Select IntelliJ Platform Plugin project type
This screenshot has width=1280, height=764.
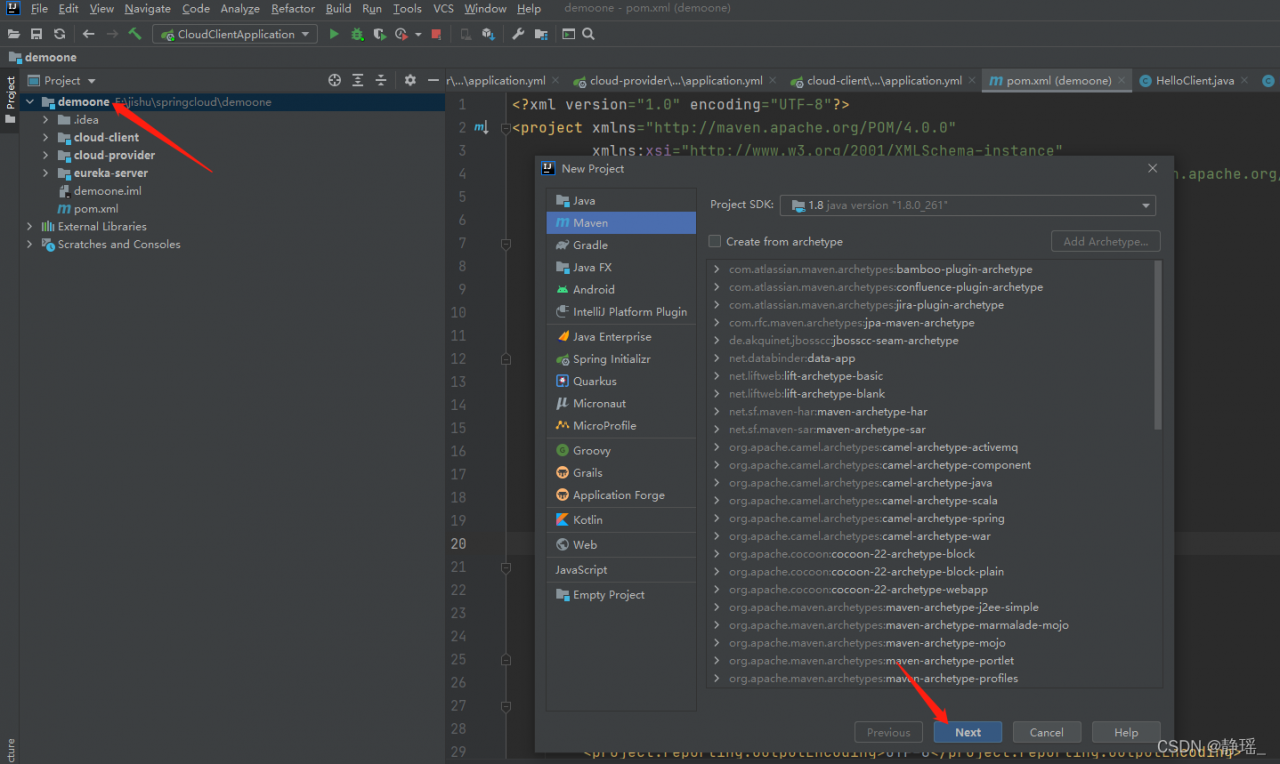[x=621, y=312]
